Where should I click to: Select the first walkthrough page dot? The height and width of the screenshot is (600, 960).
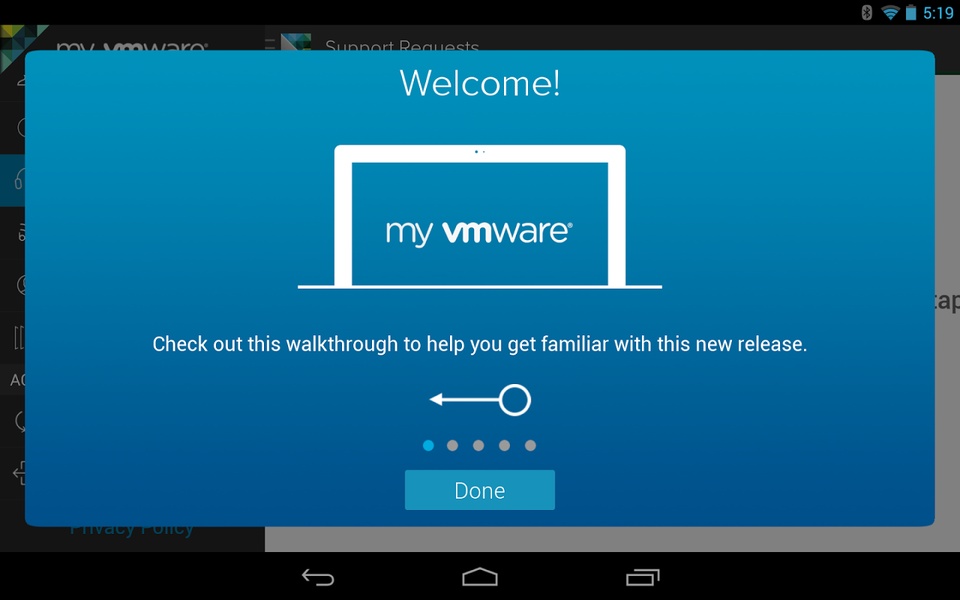coord(429,445)
